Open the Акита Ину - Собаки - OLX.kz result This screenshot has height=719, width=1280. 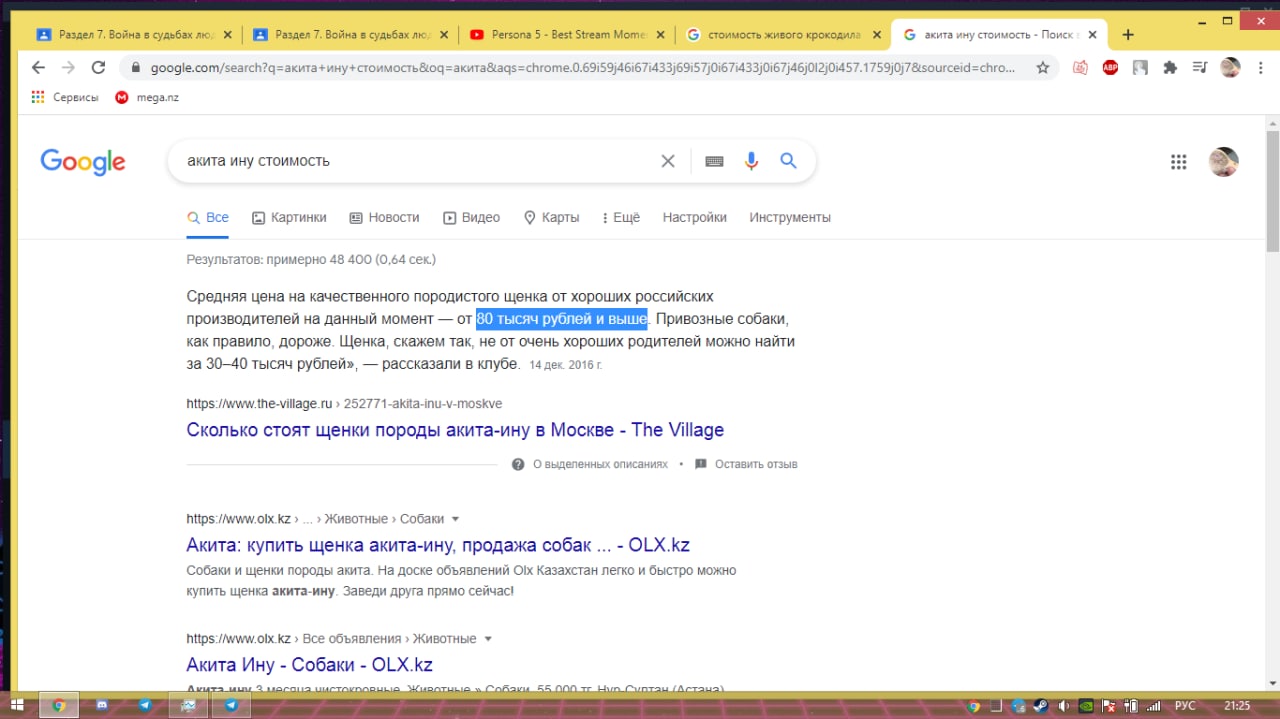pyautogui.click(x=309, y=664)
